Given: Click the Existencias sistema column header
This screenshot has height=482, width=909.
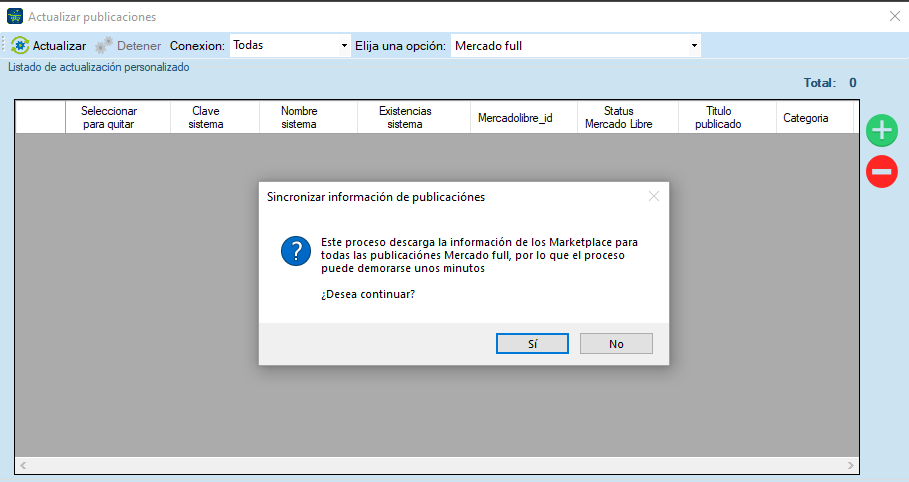Looking at the screenshot, I should pyautogui.click(x=413, y=117).
